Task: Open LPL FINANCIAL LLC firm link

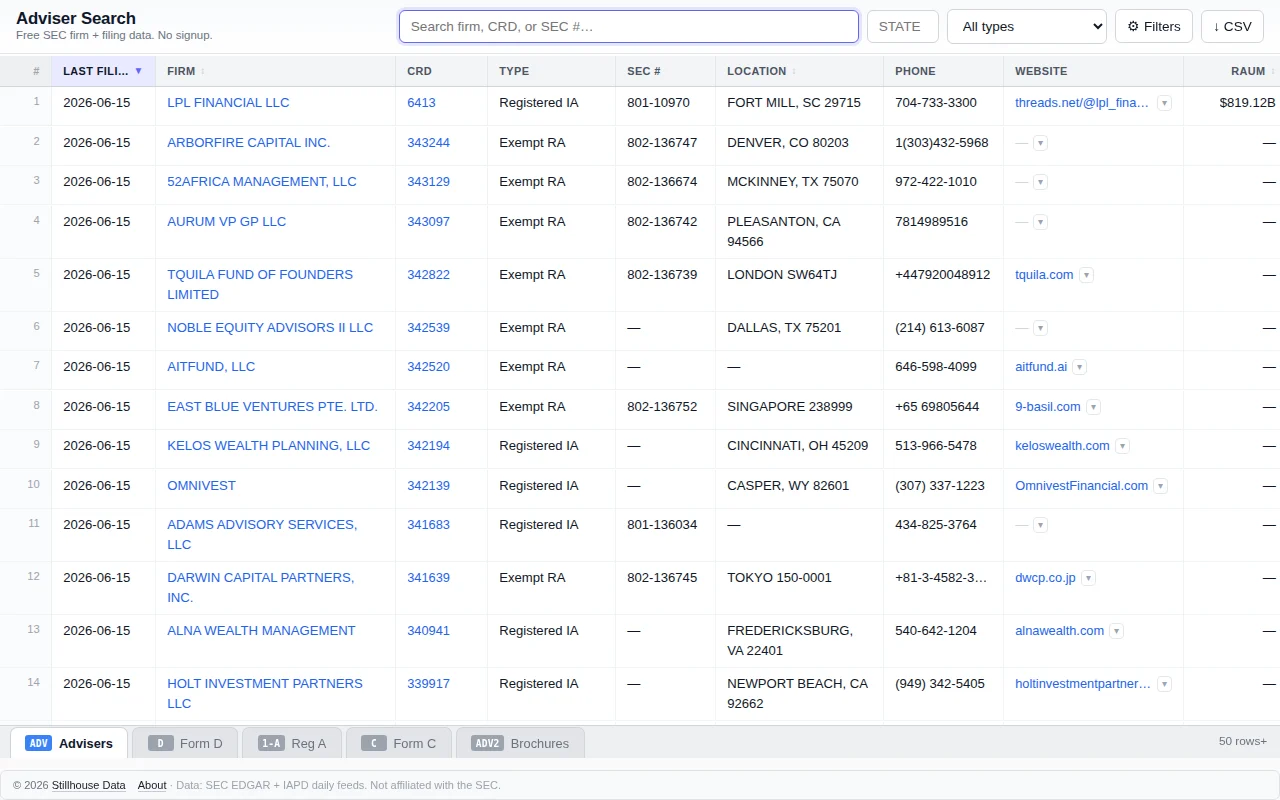Action: pyautogui.click(x=228, y=103)
